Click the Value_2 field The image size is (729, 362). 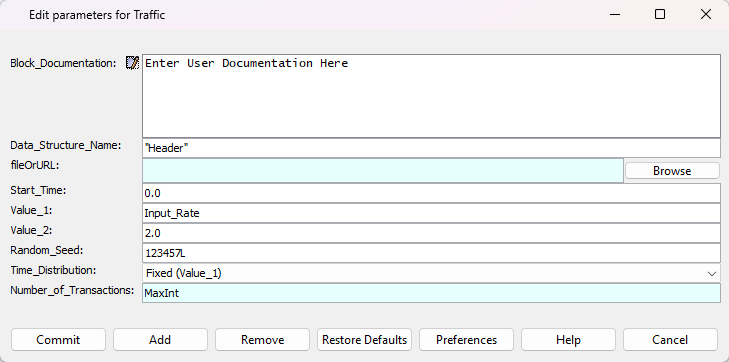coord(431,233)
